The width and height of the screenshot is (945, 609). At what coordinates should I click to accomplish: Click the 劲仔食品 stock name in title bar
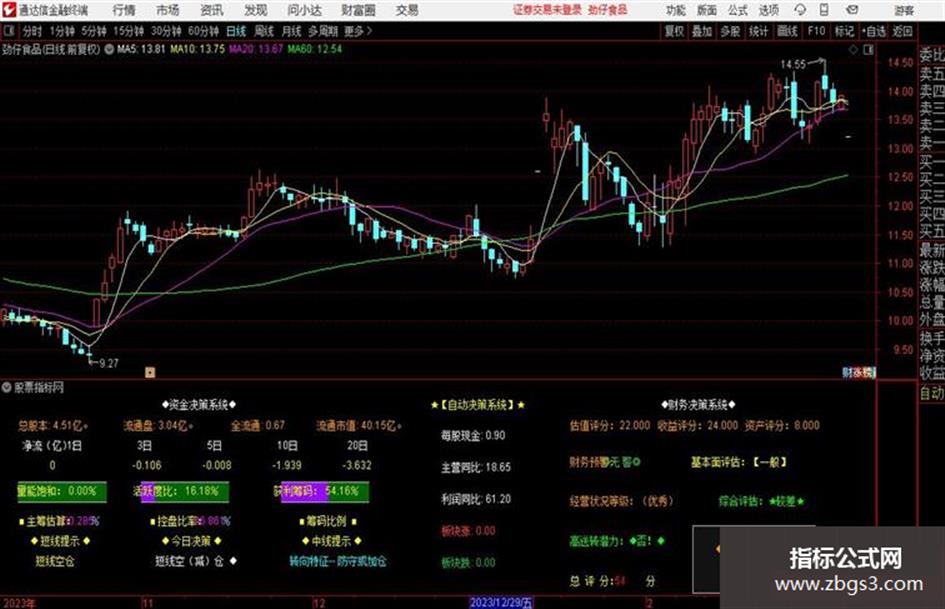click(608, 10)
